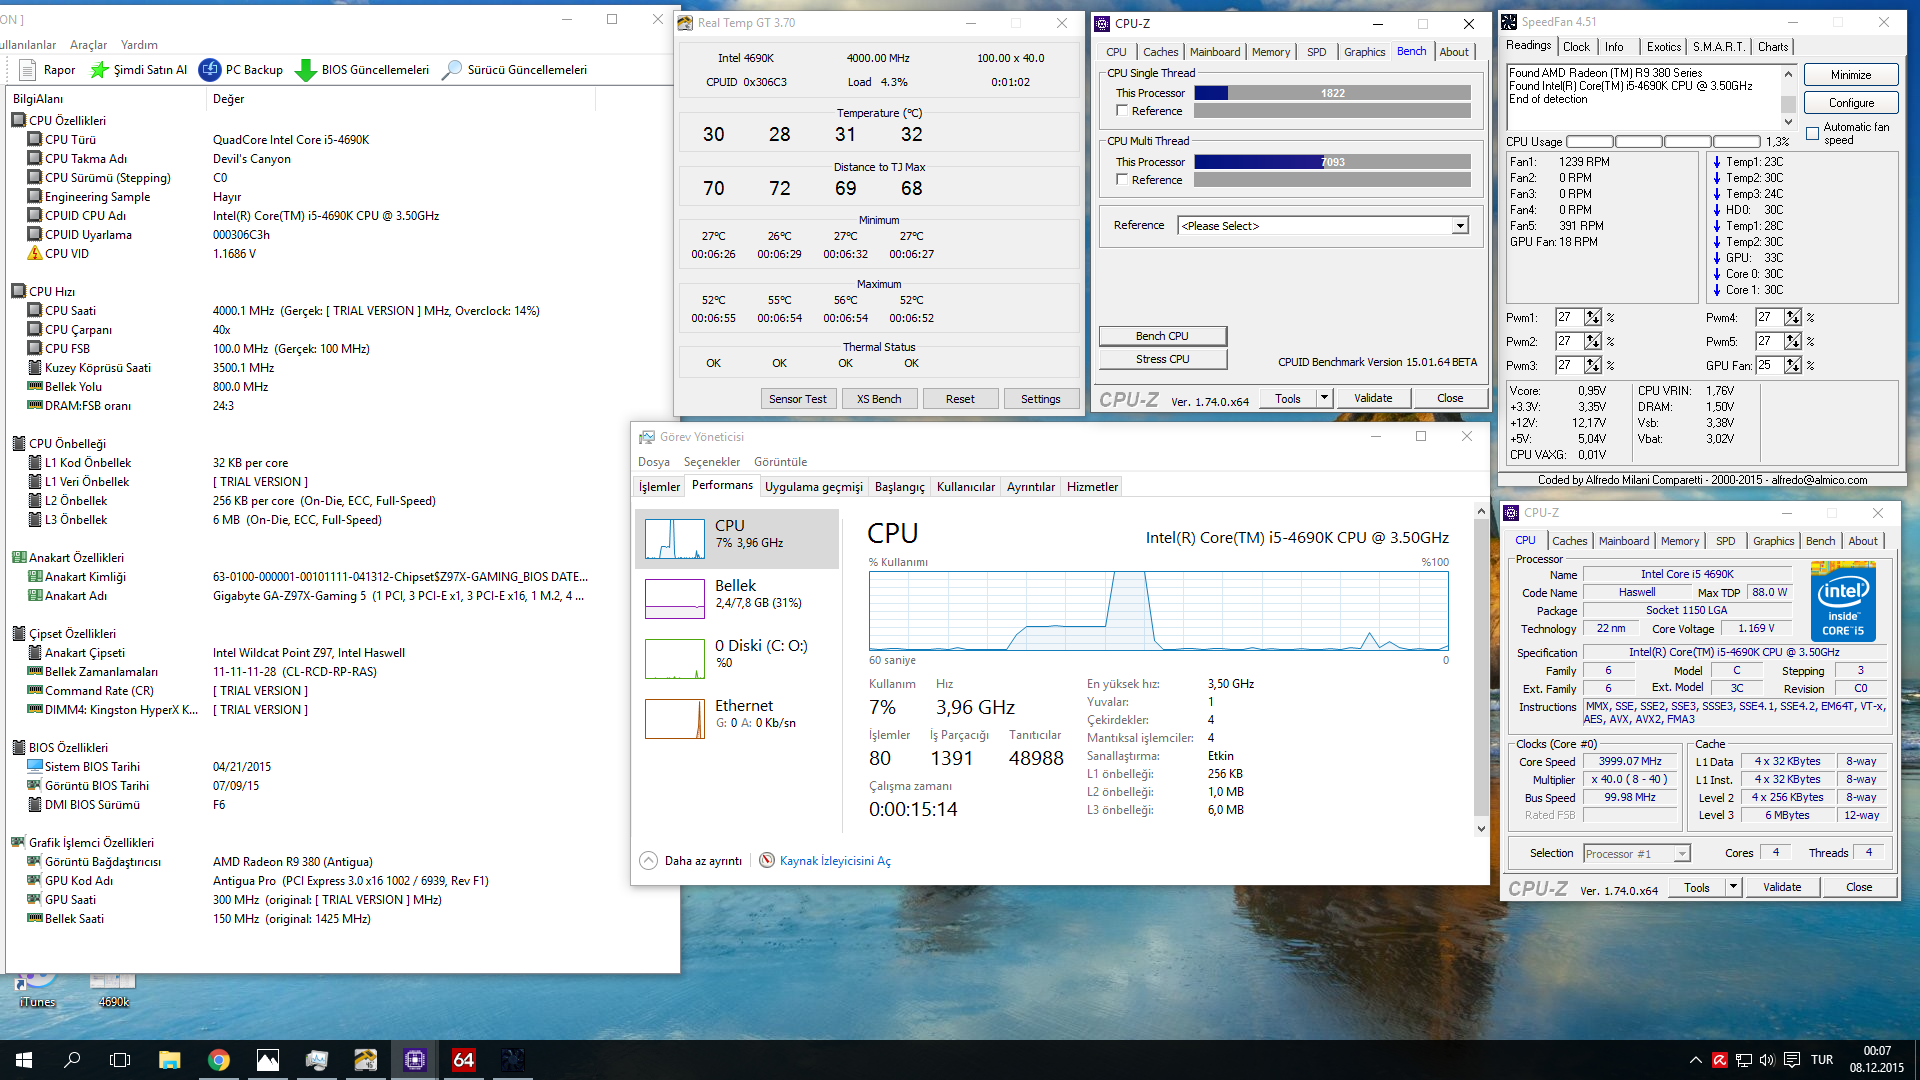
Task: Click Multi Thread This Processor score bar
Action: pyautogui.click(x=1332, y=162)
